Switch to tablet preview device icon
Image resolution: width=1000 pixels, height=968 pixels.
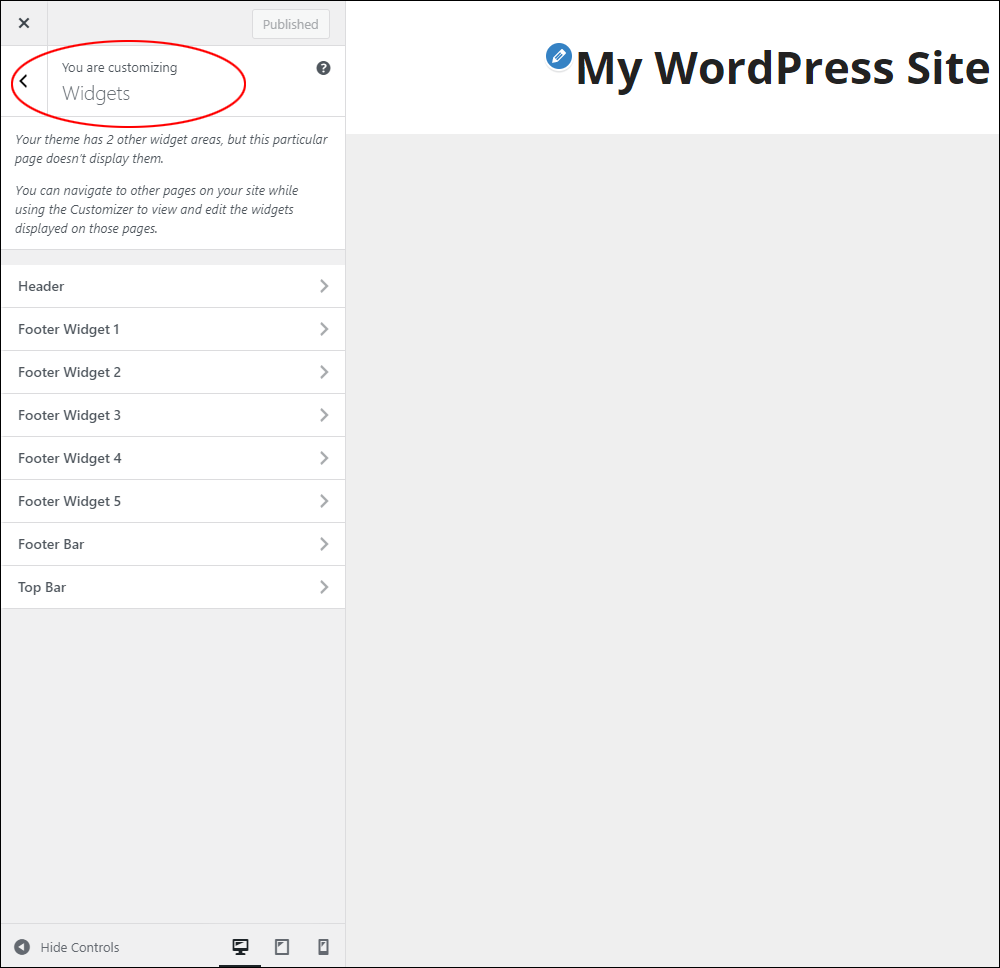tap(282, 947)
